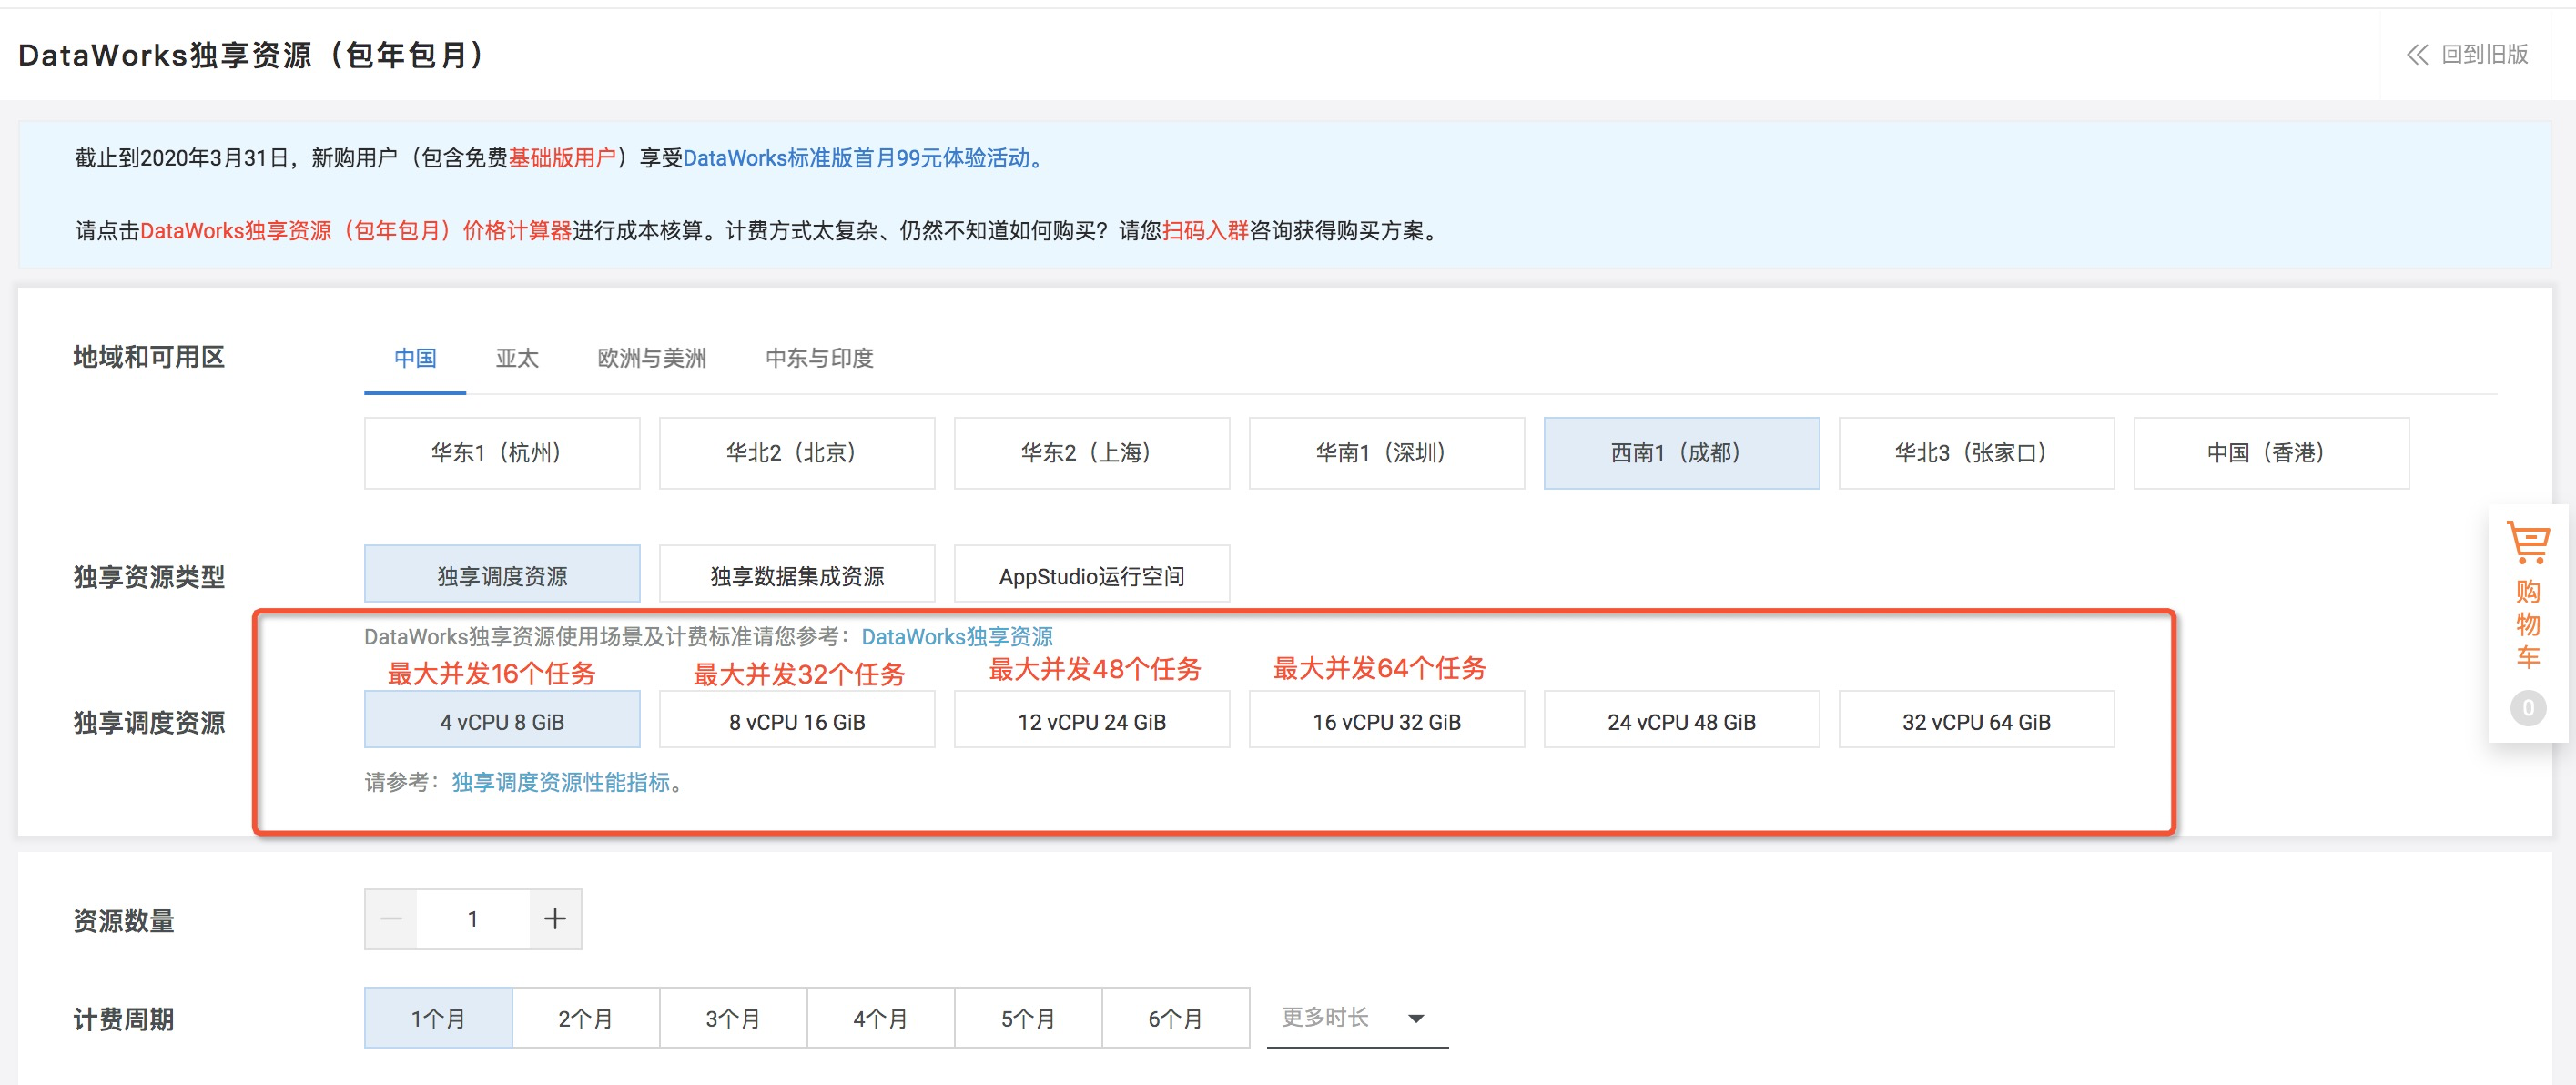Choose the 32 vCPU 64 GiB specification
This screenshot has width=2576, height=1085.
point(1975,720)
